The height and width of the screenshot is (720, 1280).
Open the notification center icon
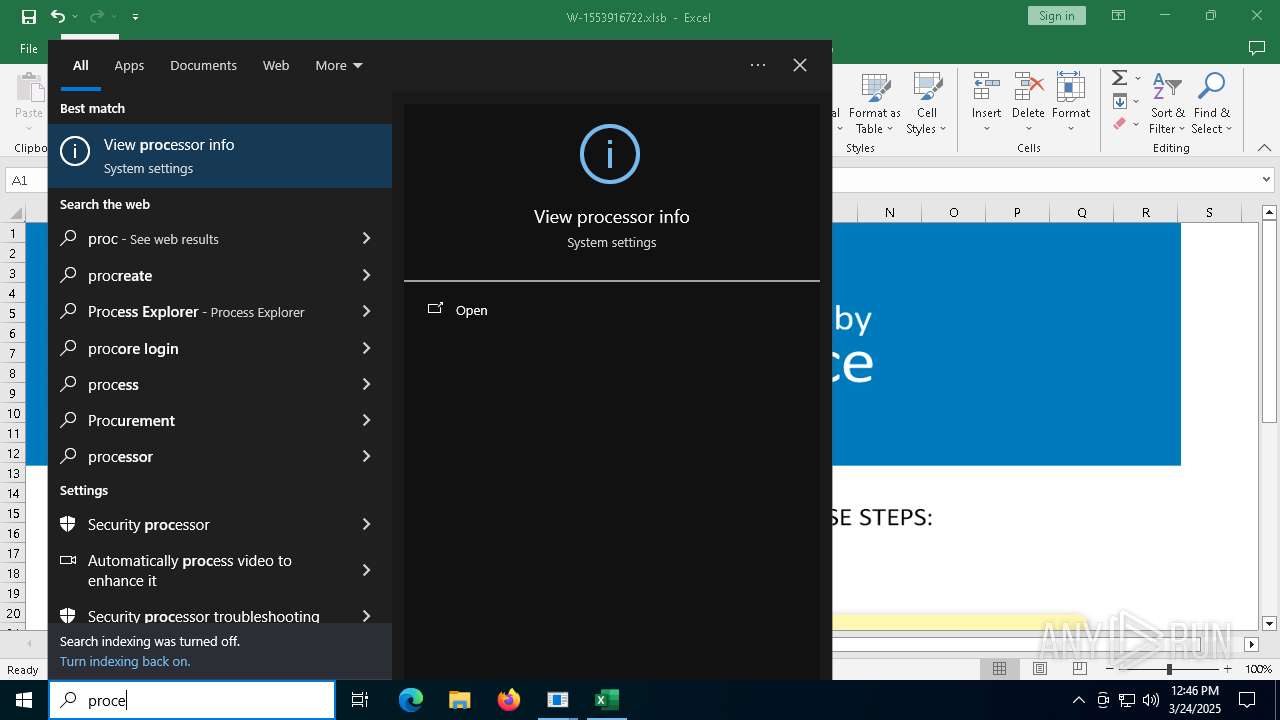point(1247,700)
